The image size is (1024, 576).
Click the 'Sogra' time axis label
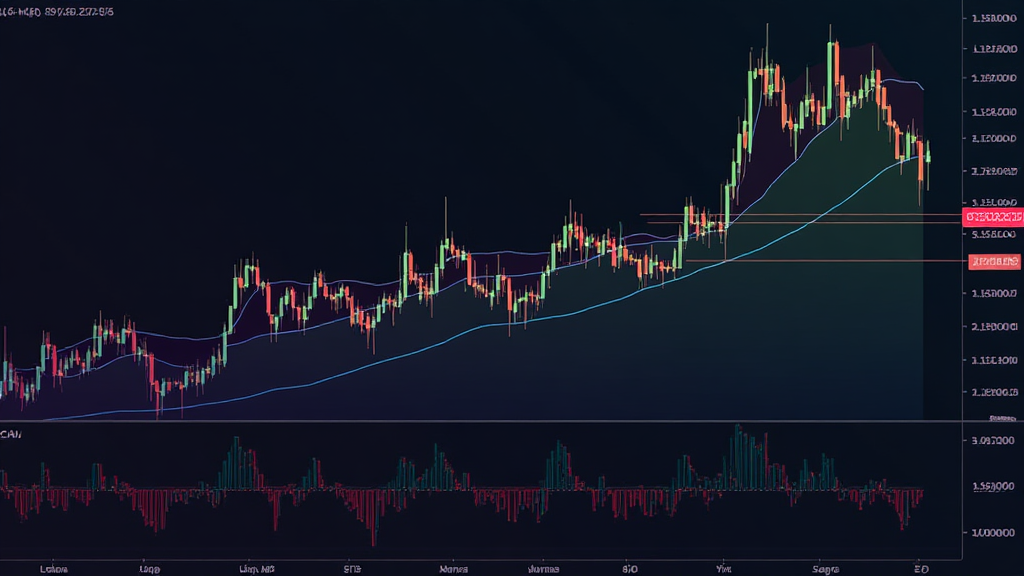[826, 568]
